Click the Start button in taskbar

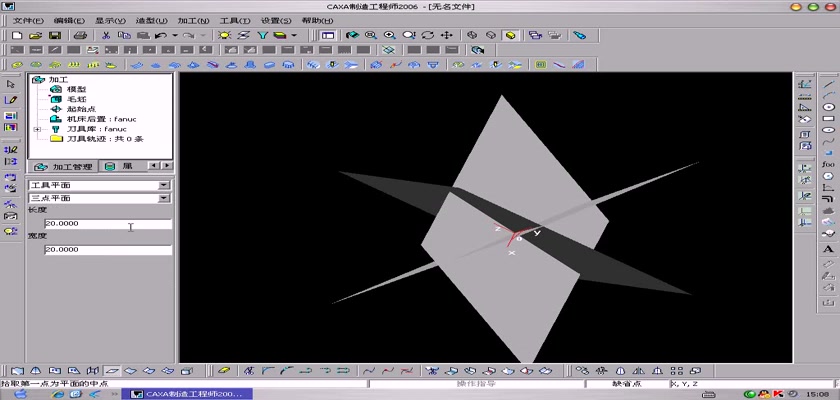click(21, 394)
